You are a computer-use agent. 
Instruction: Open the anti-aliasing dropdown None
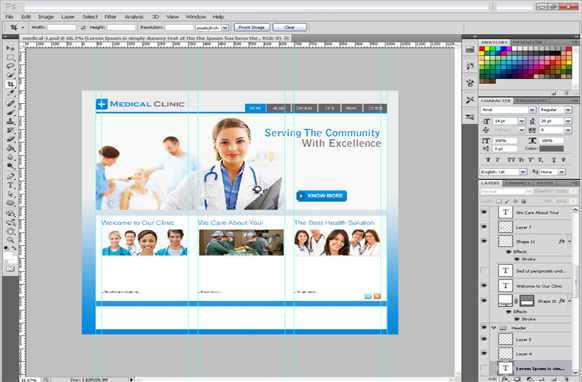562,172
